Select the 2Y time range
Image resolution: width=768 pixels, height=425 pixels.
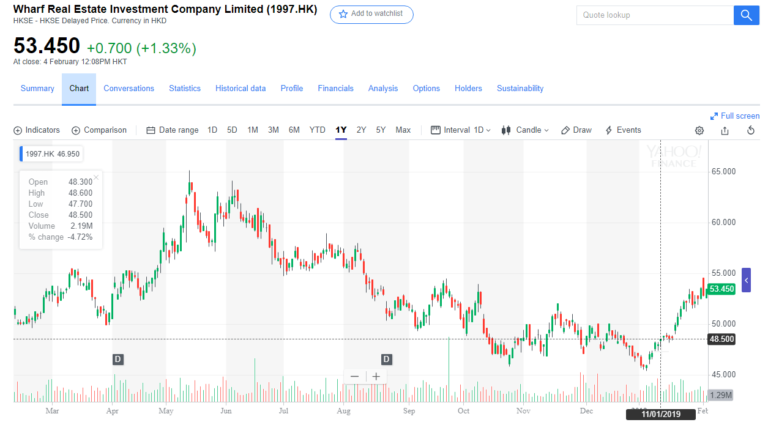(361, 130)
